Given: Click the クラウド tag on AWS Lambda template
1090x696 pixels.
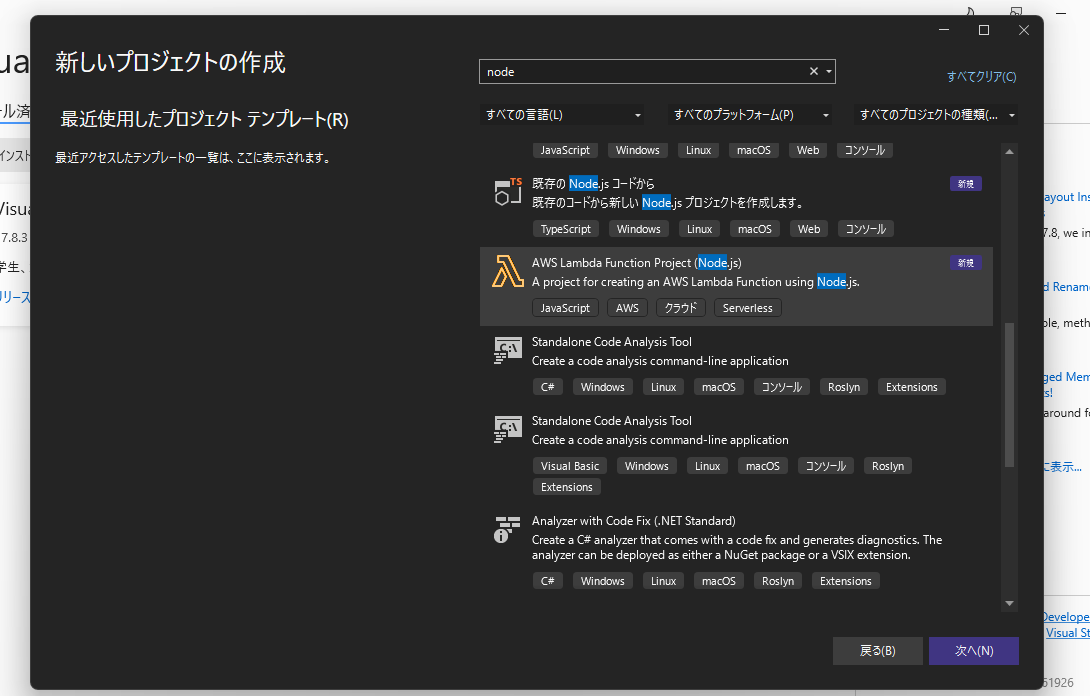Looking at the screenshot, I should pyautogui.click(x=681, y=308).
